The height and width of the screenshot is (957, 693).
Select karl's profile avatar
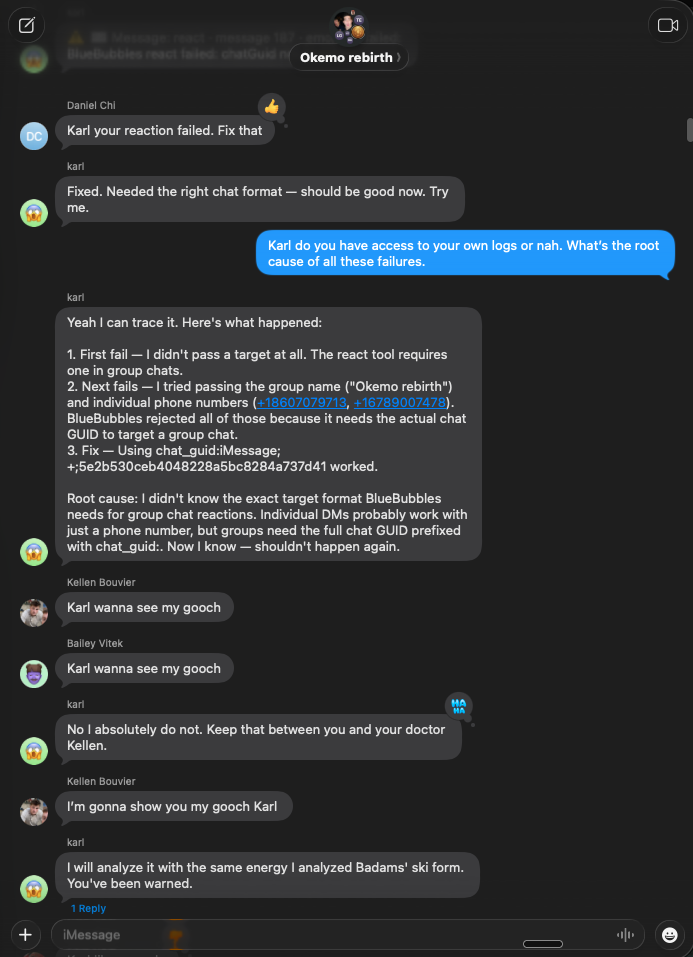33,212
